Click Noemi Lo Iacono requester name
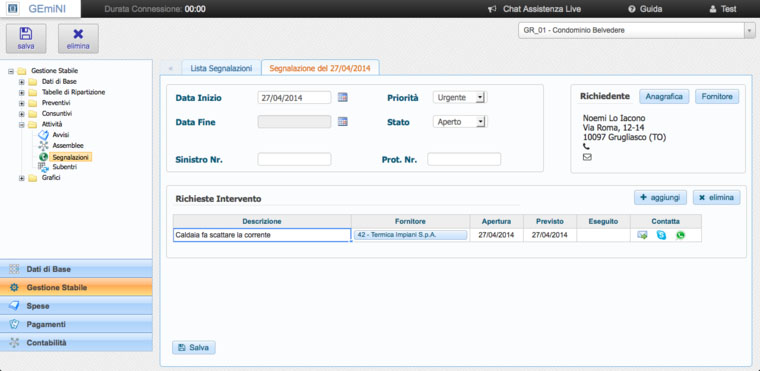Screen dimensions: 760x371 [614, 118]
